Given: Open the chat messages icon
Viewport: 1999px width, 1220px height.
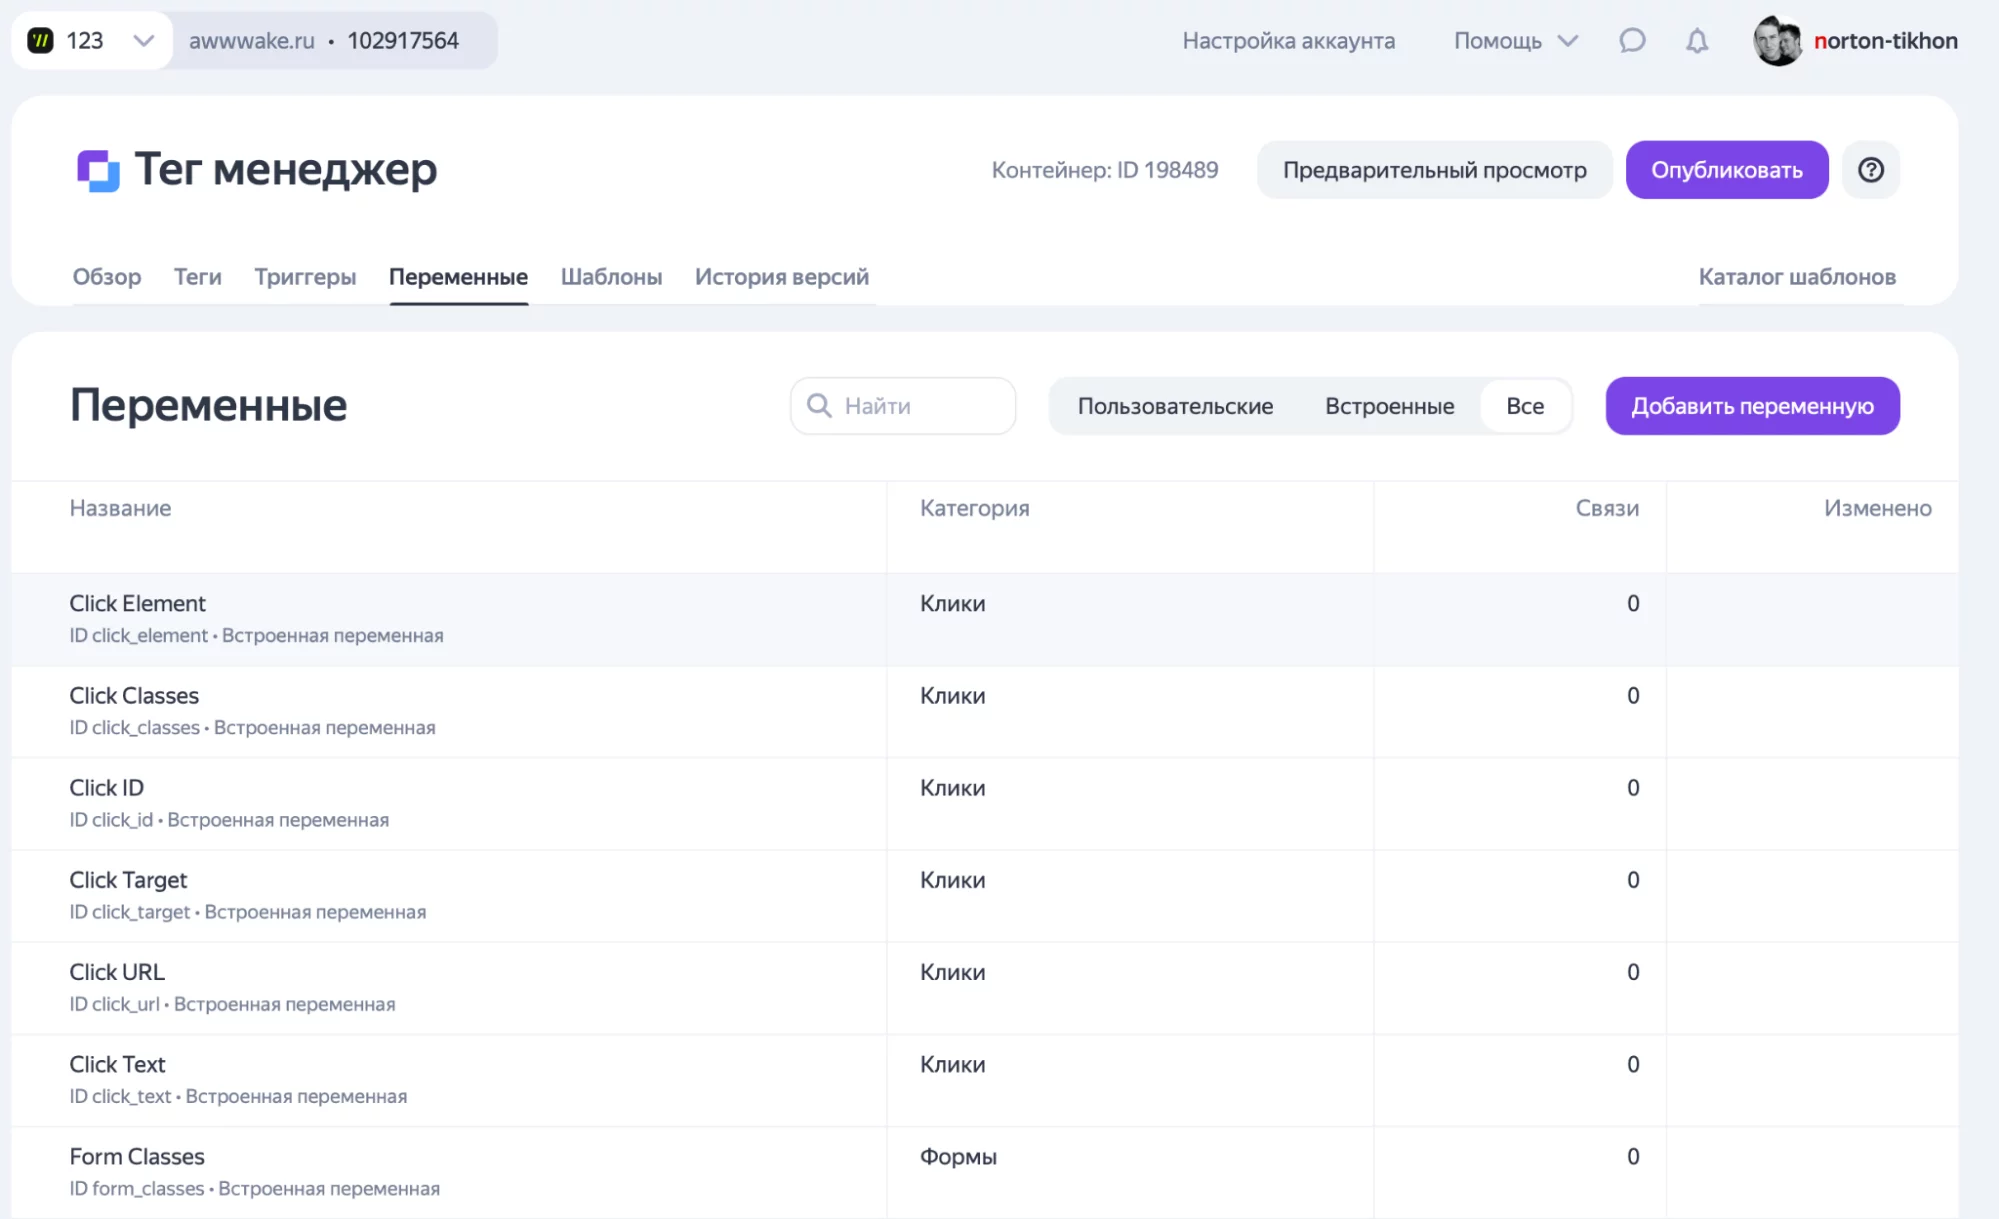Looking at the screenshot, I should [1632, 41].
